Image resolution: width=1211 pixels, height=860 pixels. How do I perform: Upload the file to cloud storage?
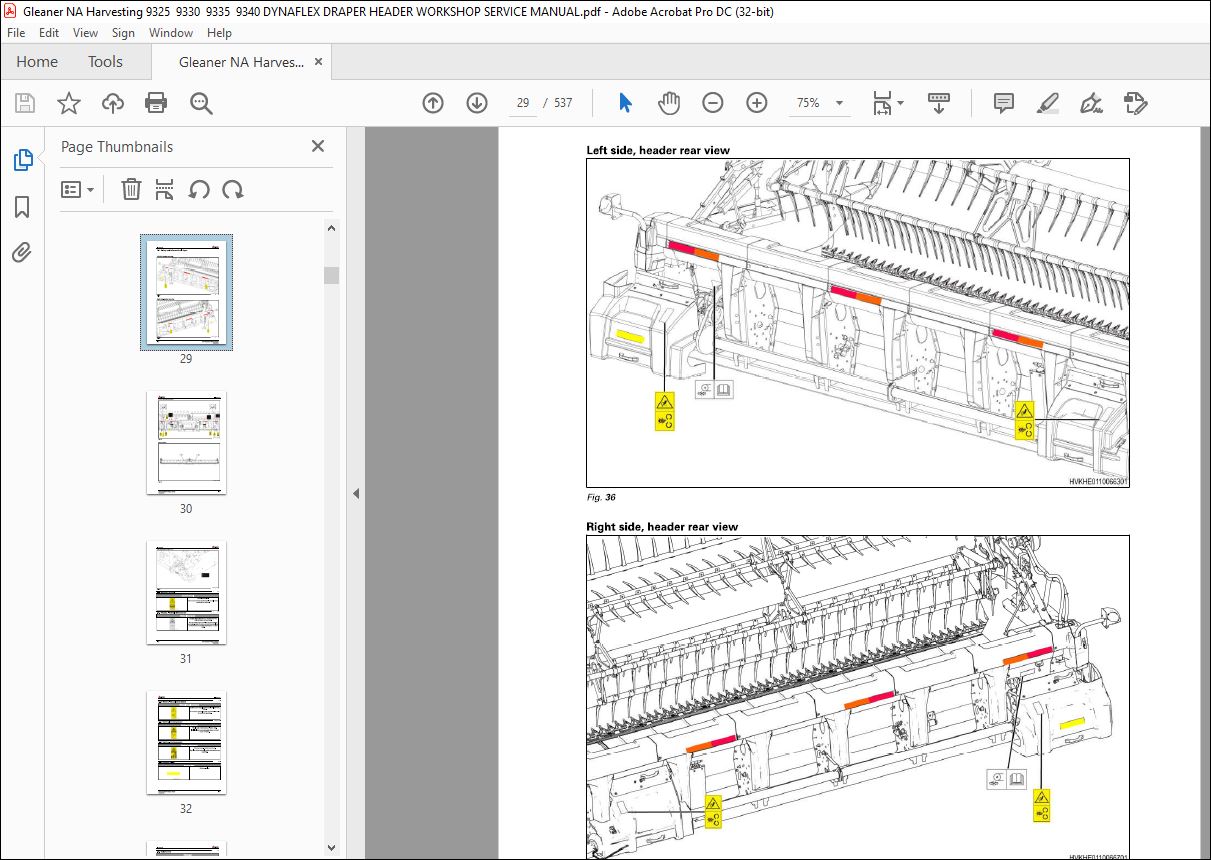click(x=113, y=103)
